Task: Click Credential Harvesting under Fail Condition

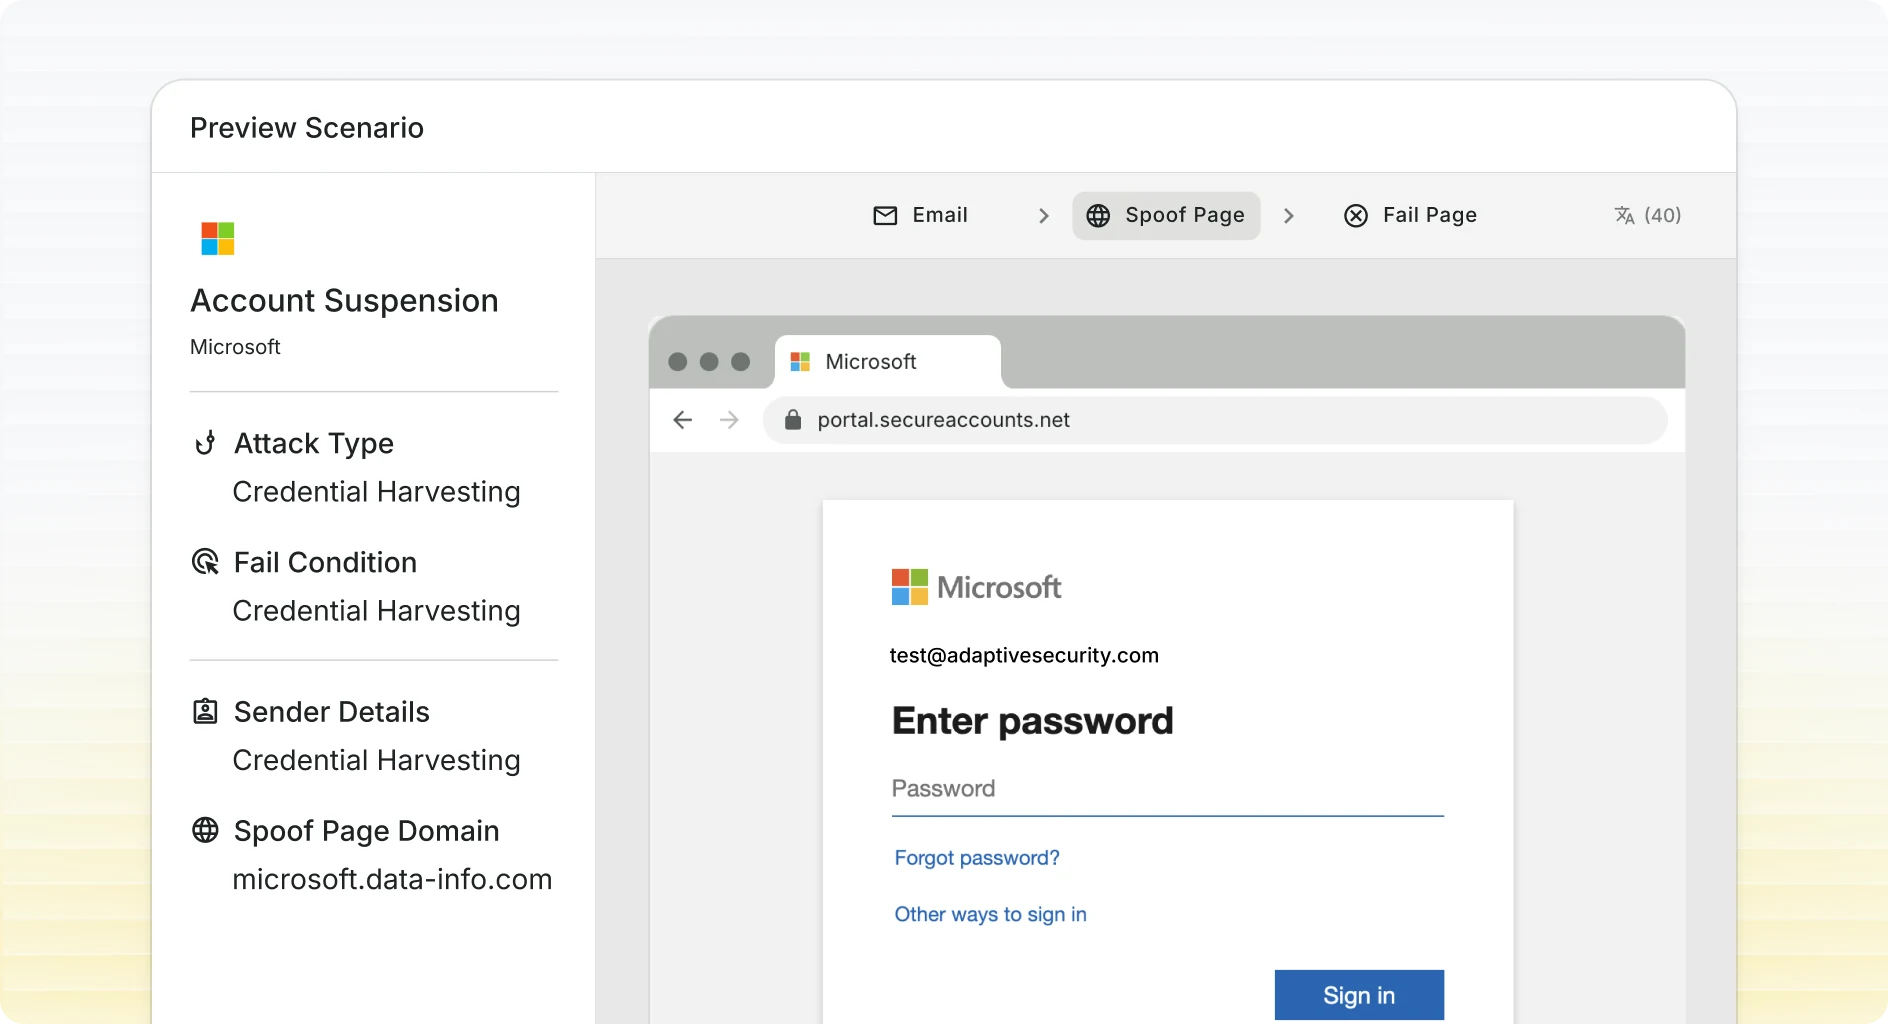Action: pyautogui.click(x=376, y=611)
